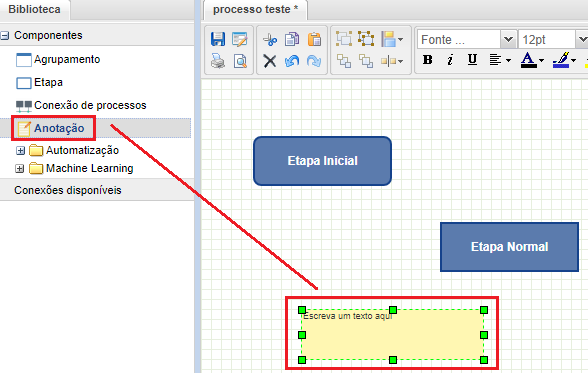Viewport: 588px width, 373px height.
Task: Toggle Underline text formatting
Action: pos(472,60)
